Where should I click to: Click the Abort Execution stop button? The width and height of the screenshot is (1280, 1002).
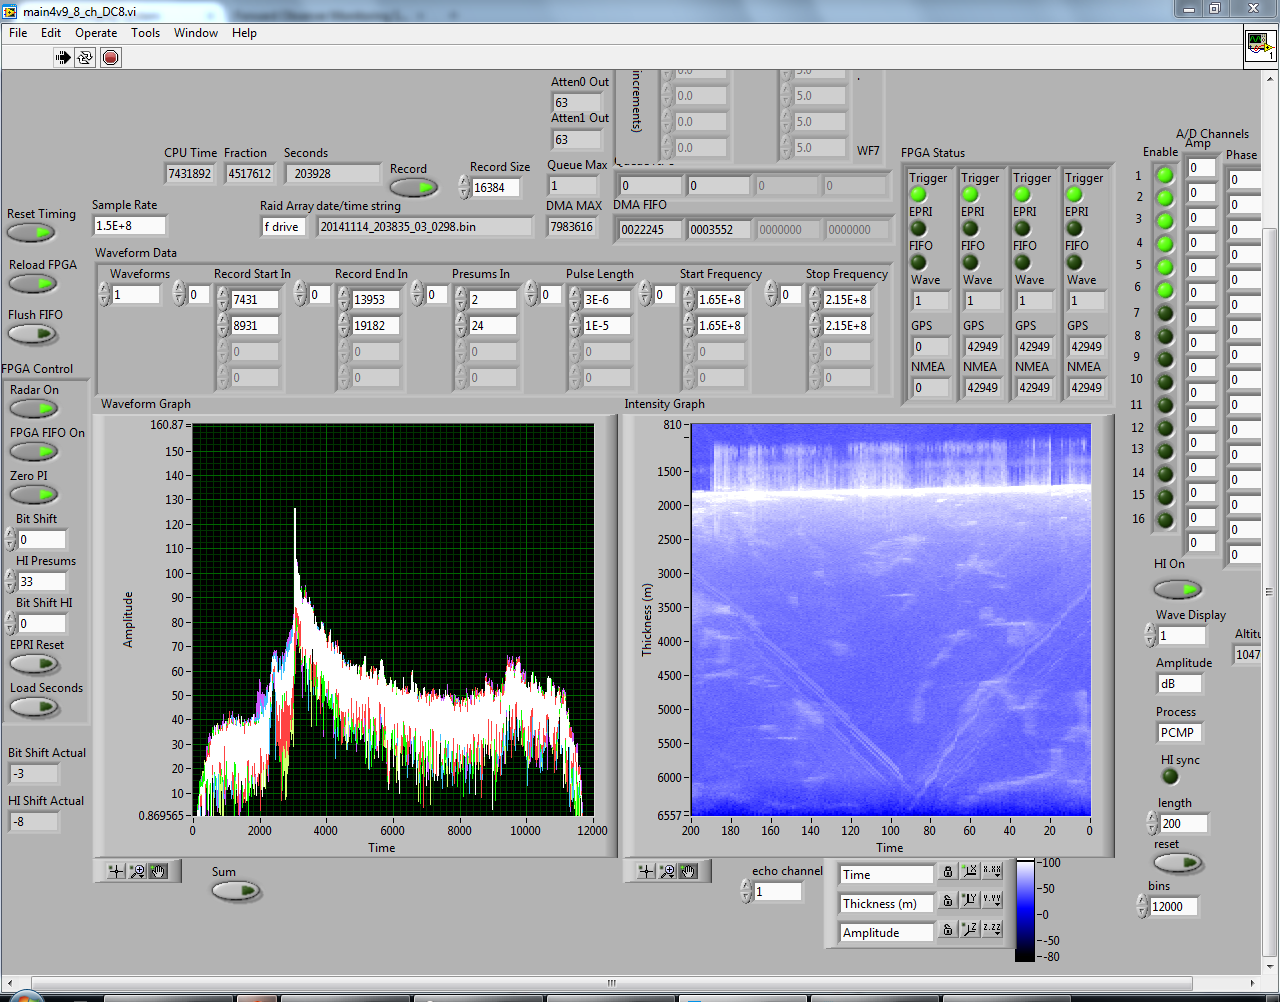pos(111,57)
